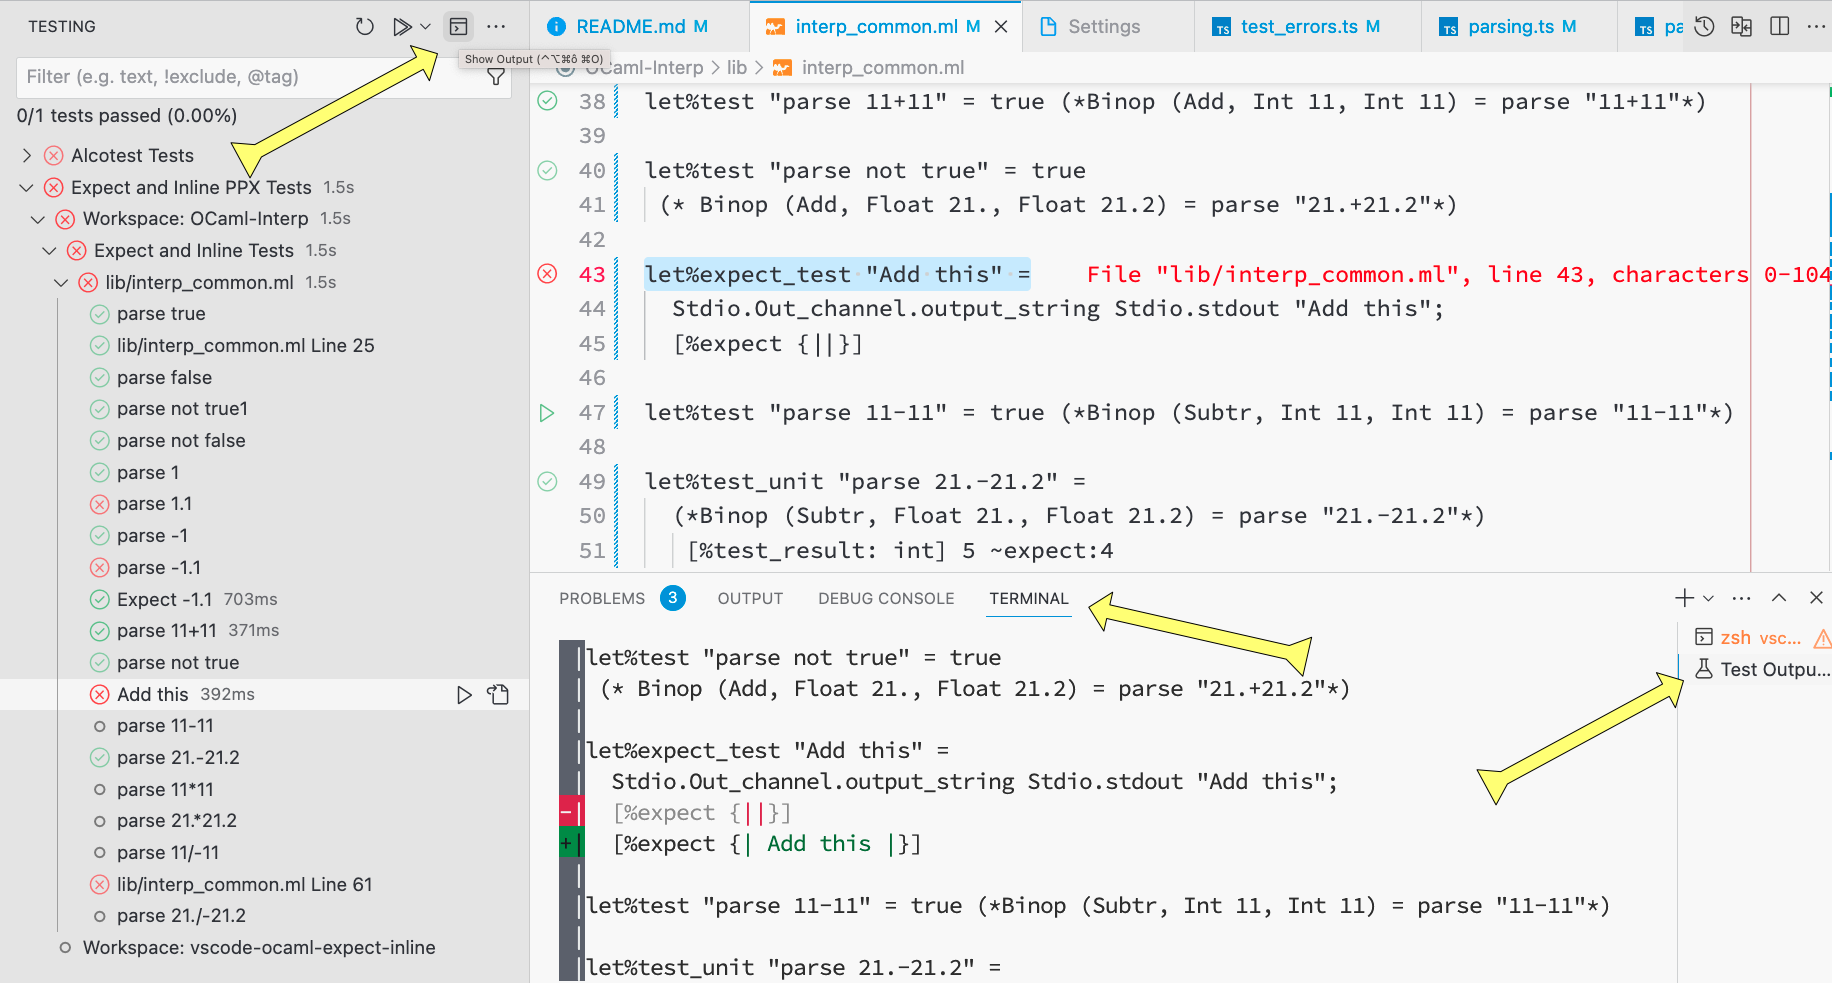Click the run gutter icon at line 47
Image resolution: width=1832 pixels, height=983 pixels.
coord(546,412)
